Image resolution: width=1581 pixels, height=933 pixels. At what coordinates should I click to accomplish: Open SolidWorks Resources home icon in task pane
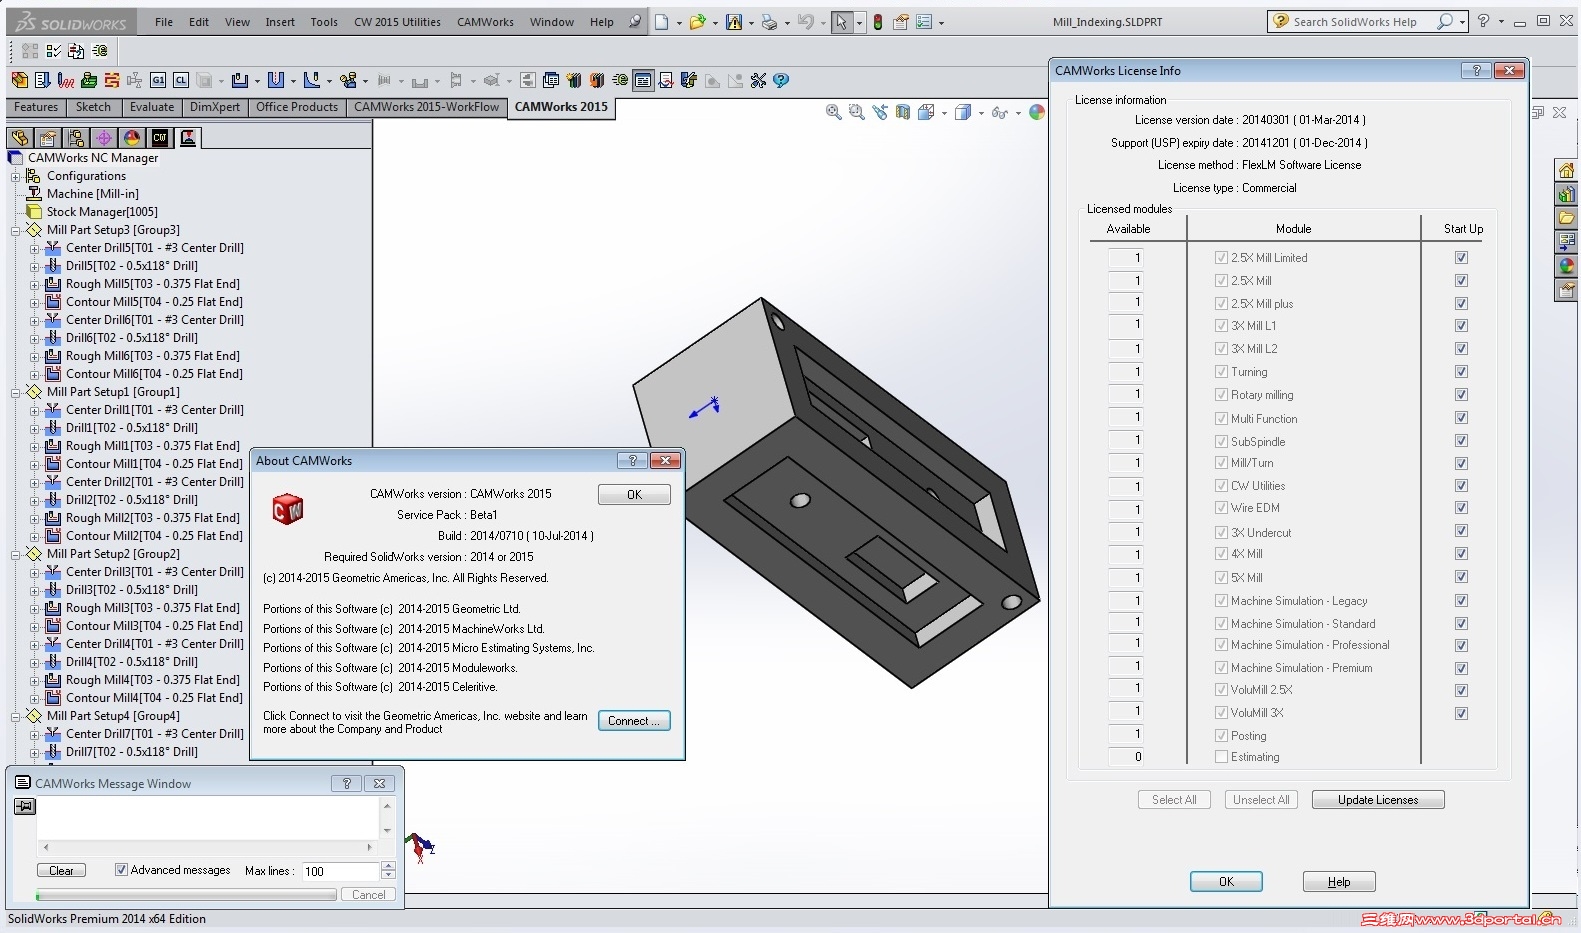pos(1566,170)
